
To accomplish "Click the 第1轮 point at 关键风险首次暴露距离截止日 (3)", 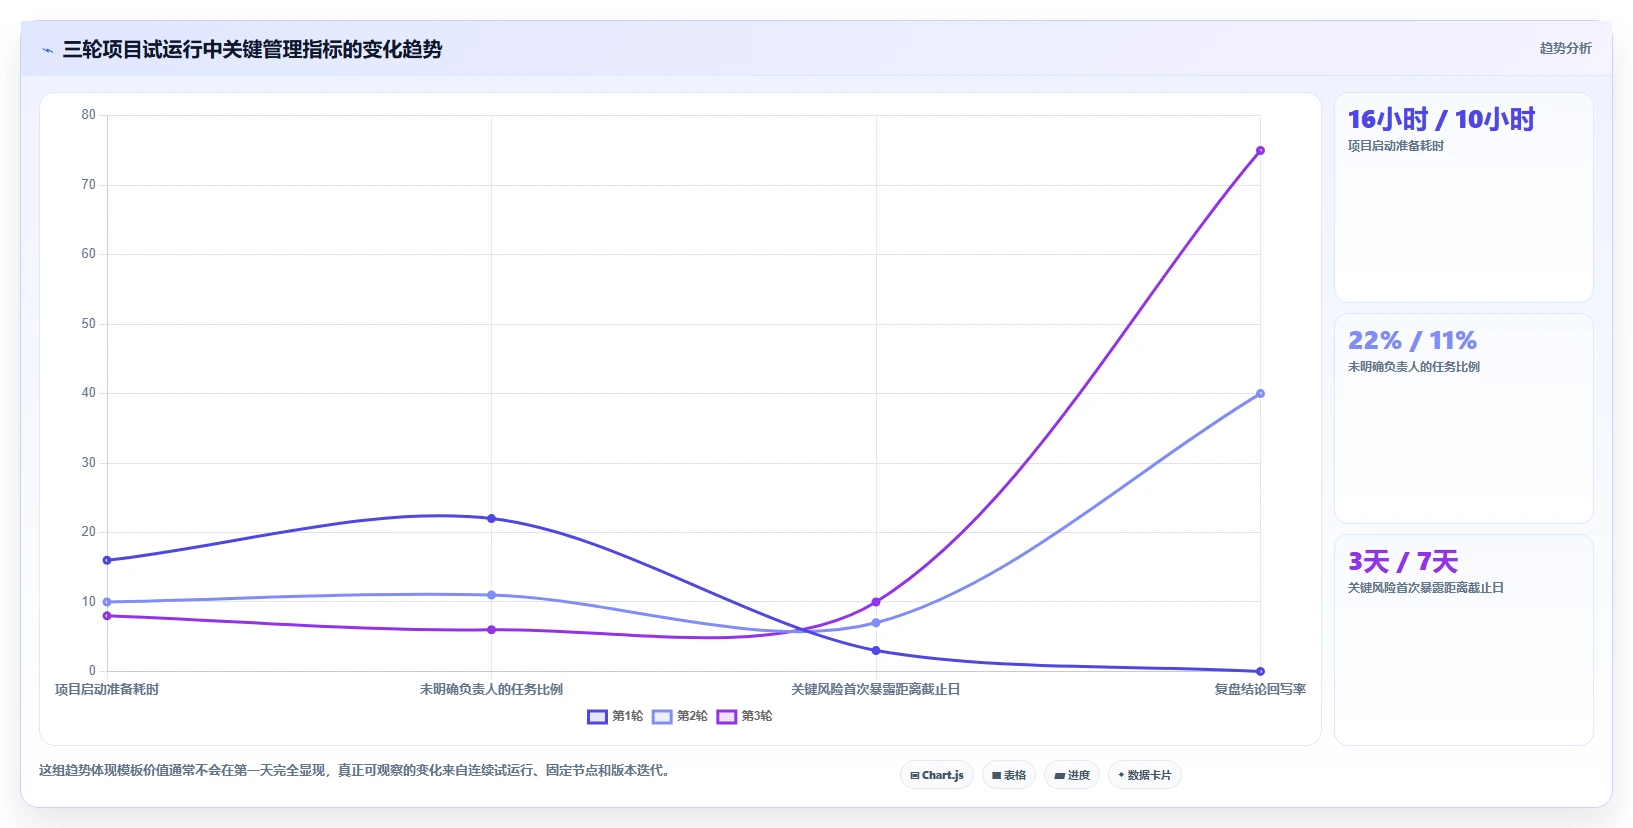I will [876, 651].
